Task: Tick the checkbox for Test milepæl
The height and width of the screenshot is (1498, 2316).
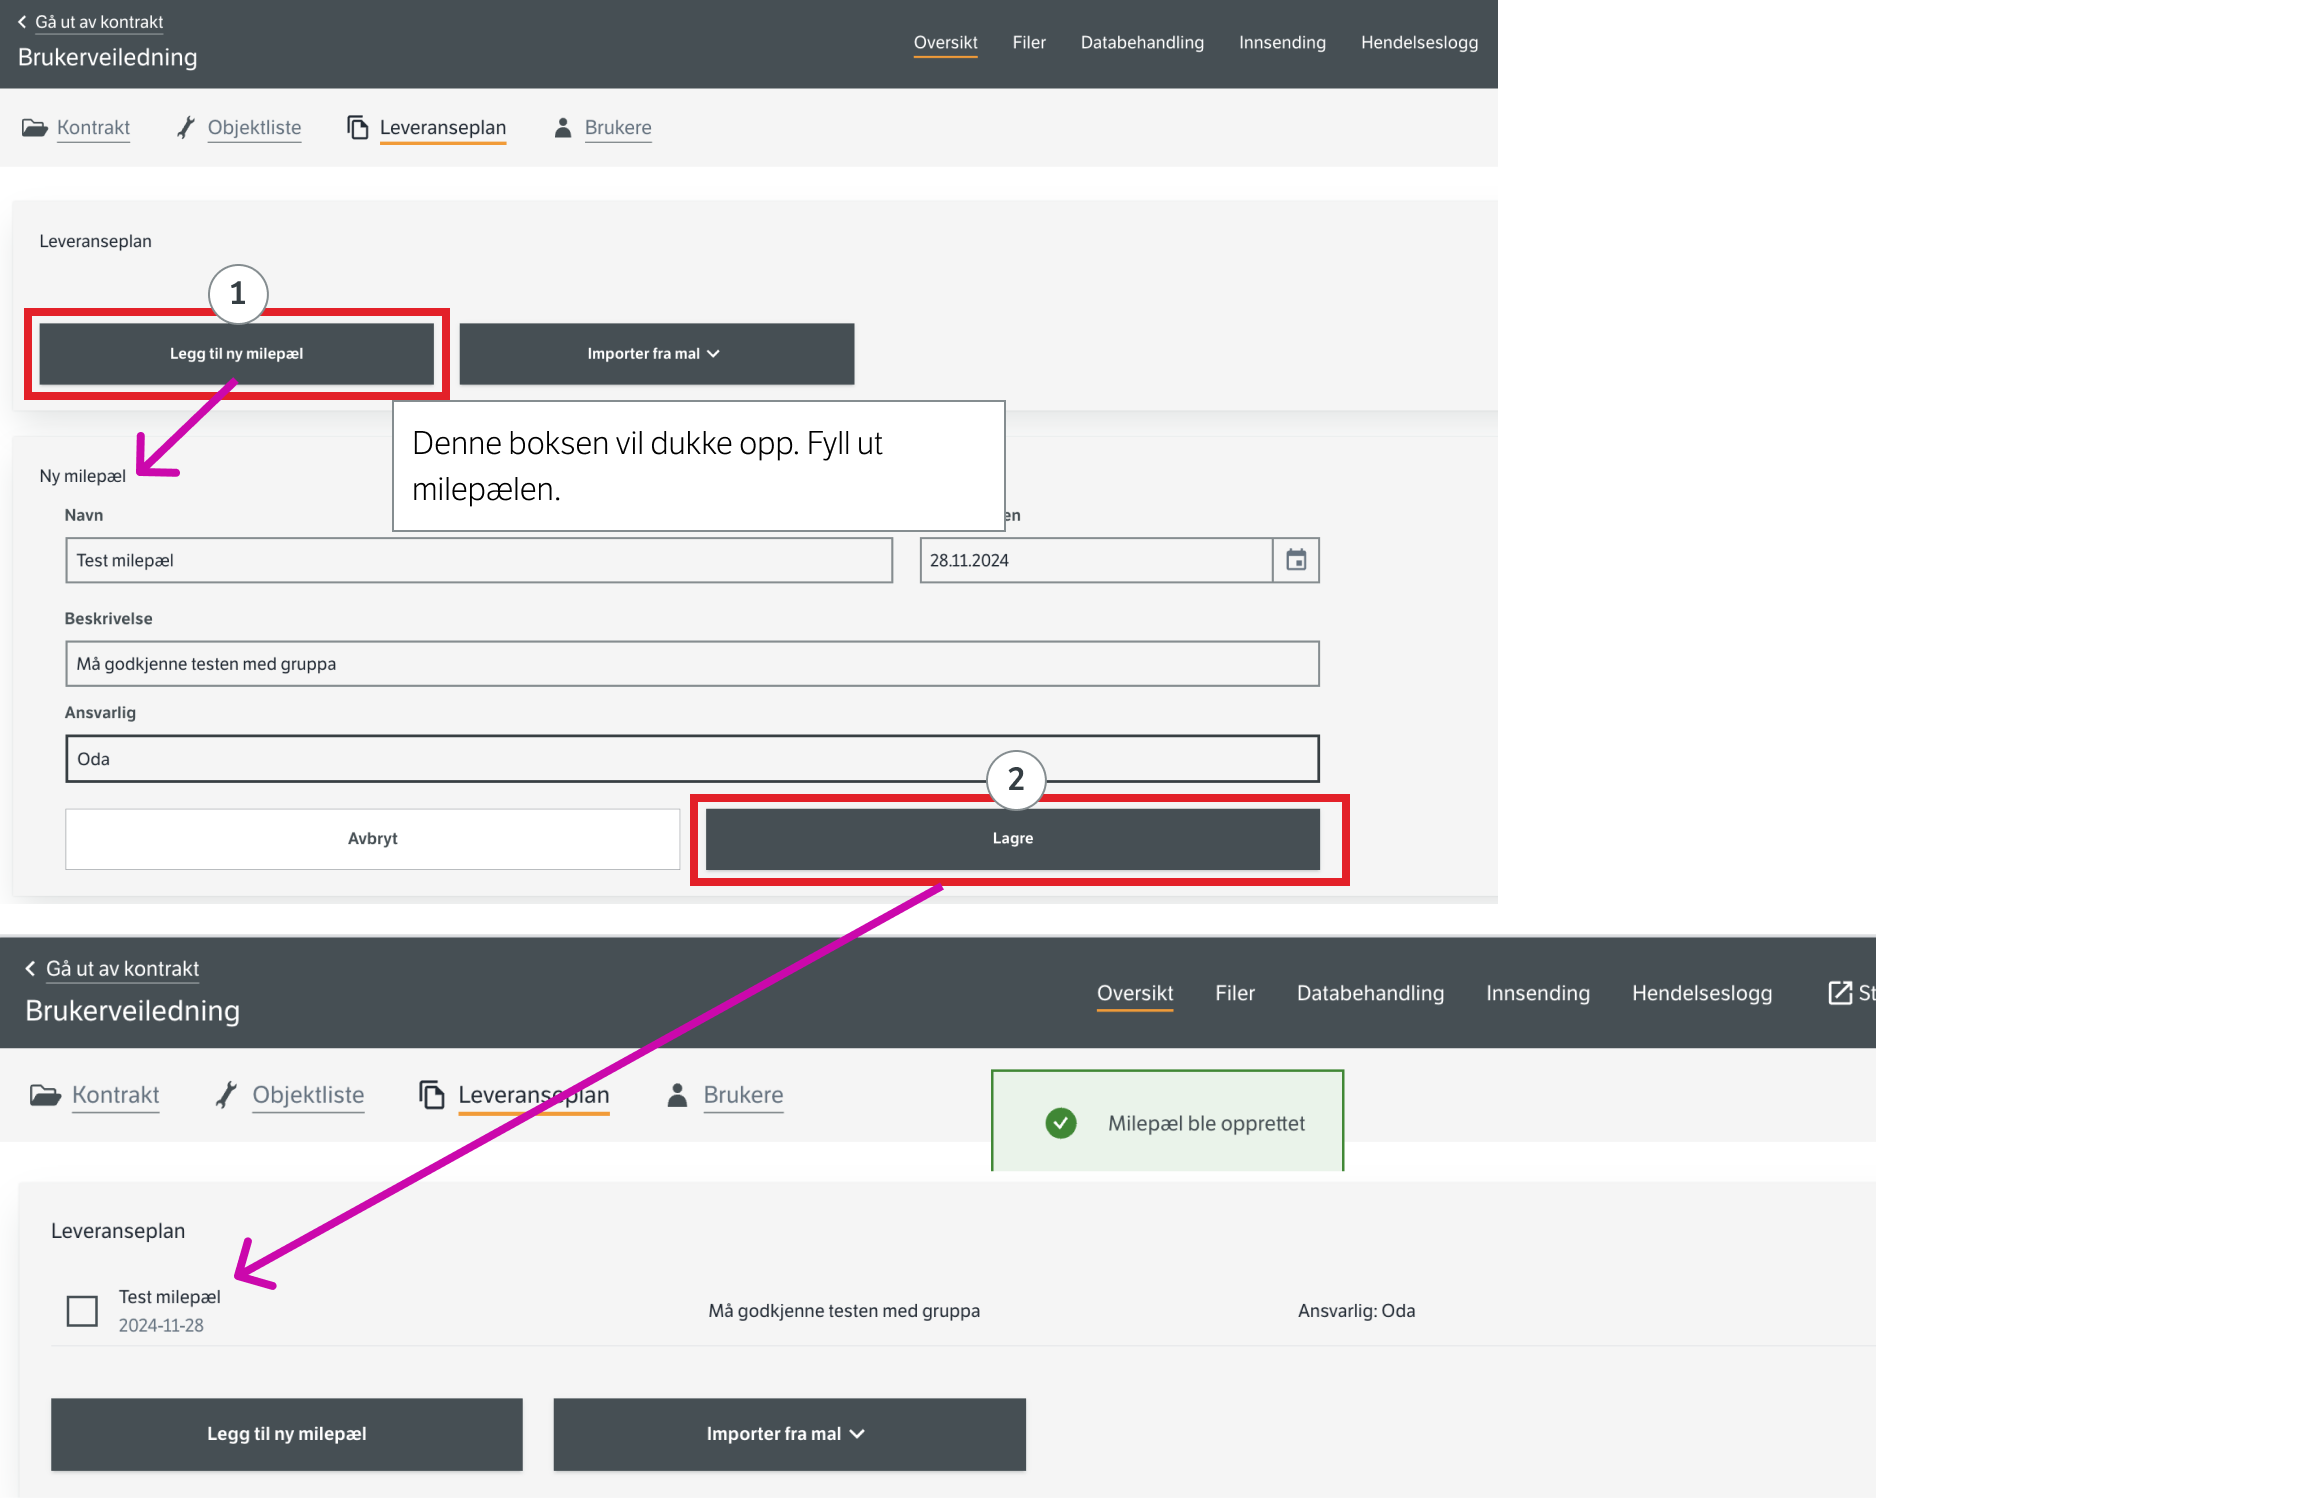Action: pos(82,1311)
